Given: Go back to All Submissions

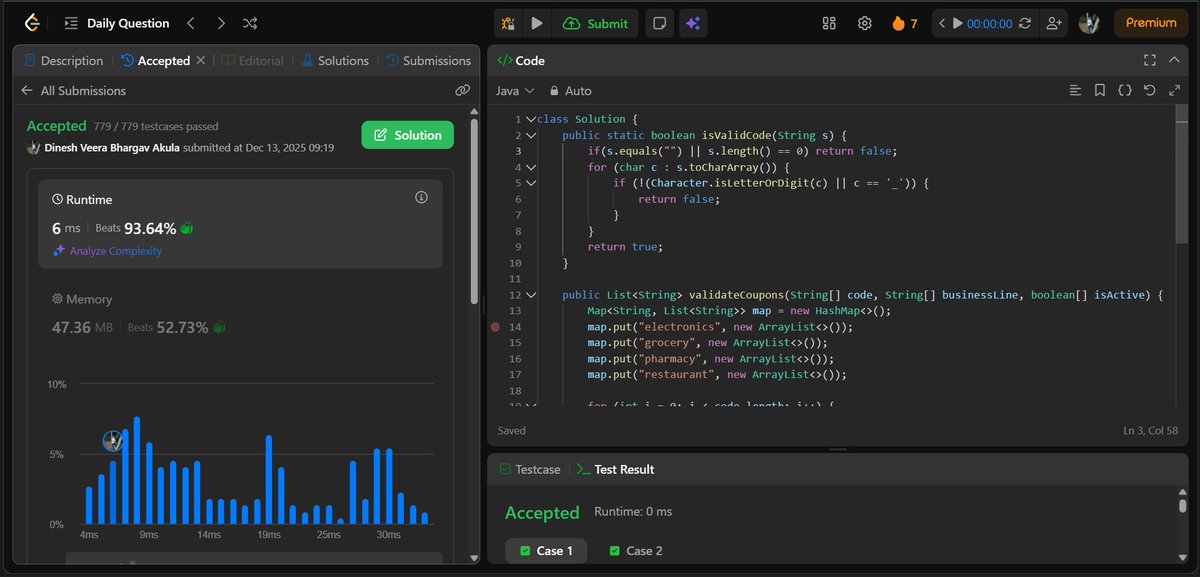Looking at the screenshot, I should click(x=73, y=90).
